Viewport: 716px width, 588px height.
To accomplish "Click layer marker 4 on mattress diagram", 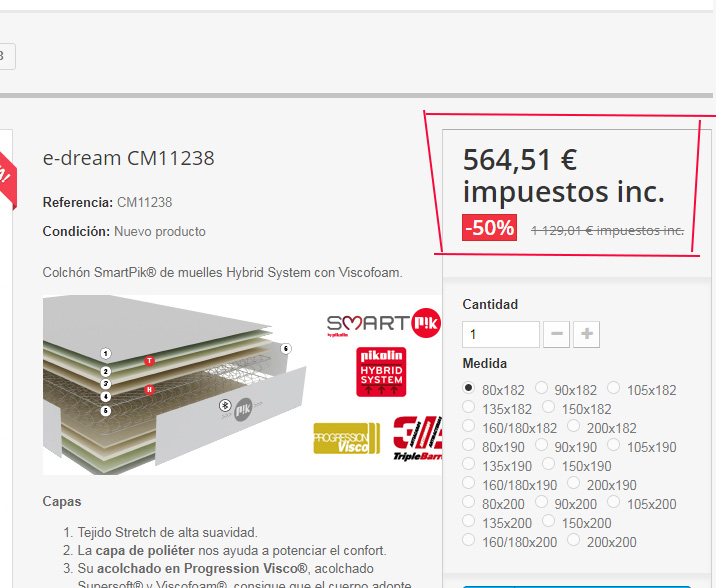I will tap(105, 397).
